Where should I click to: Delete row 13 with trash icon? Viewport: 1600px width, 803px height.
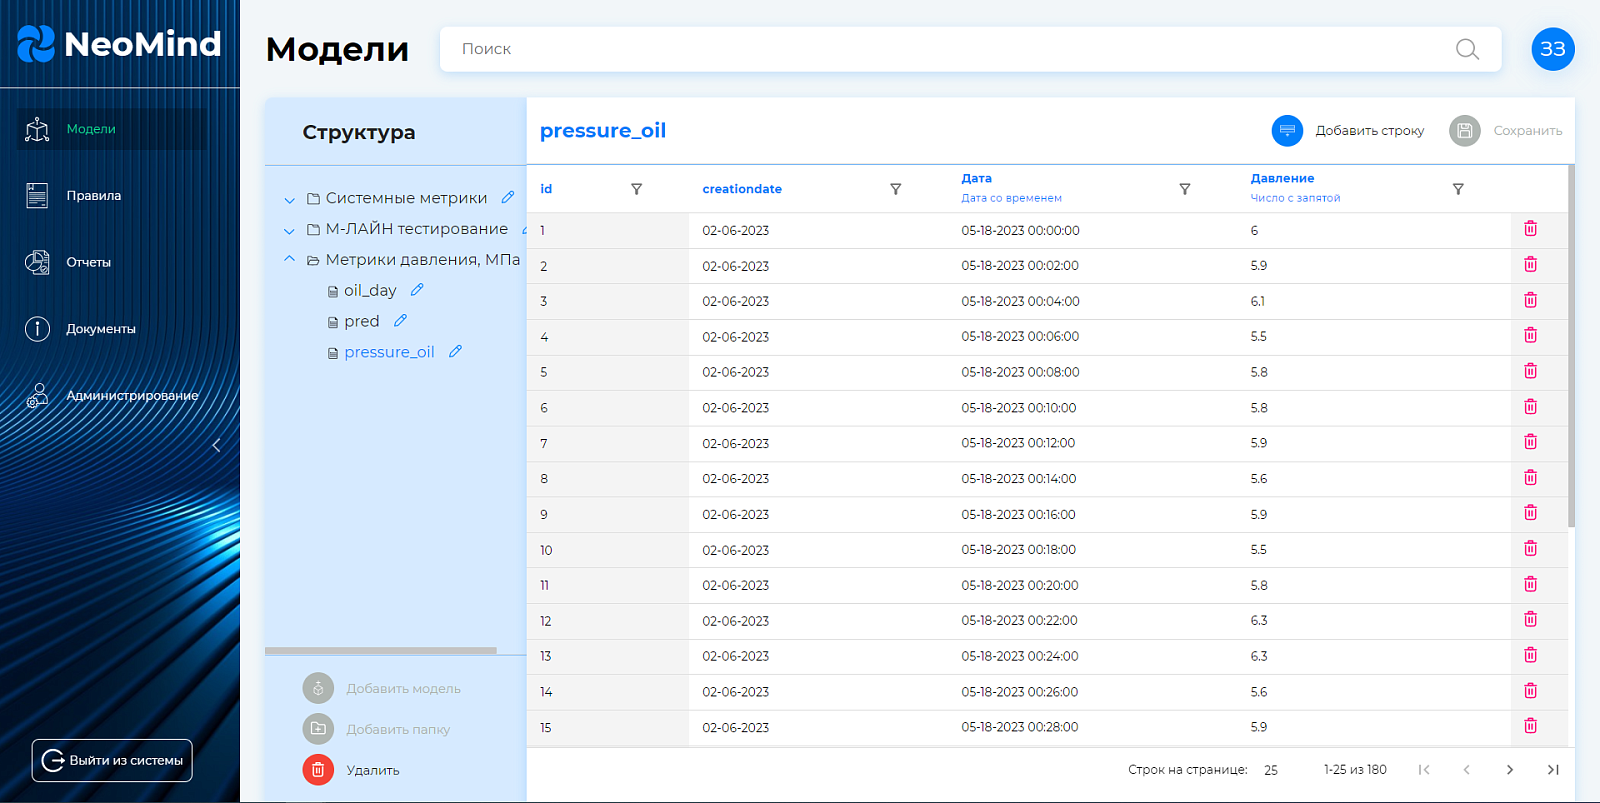[x=1530, y=655]
